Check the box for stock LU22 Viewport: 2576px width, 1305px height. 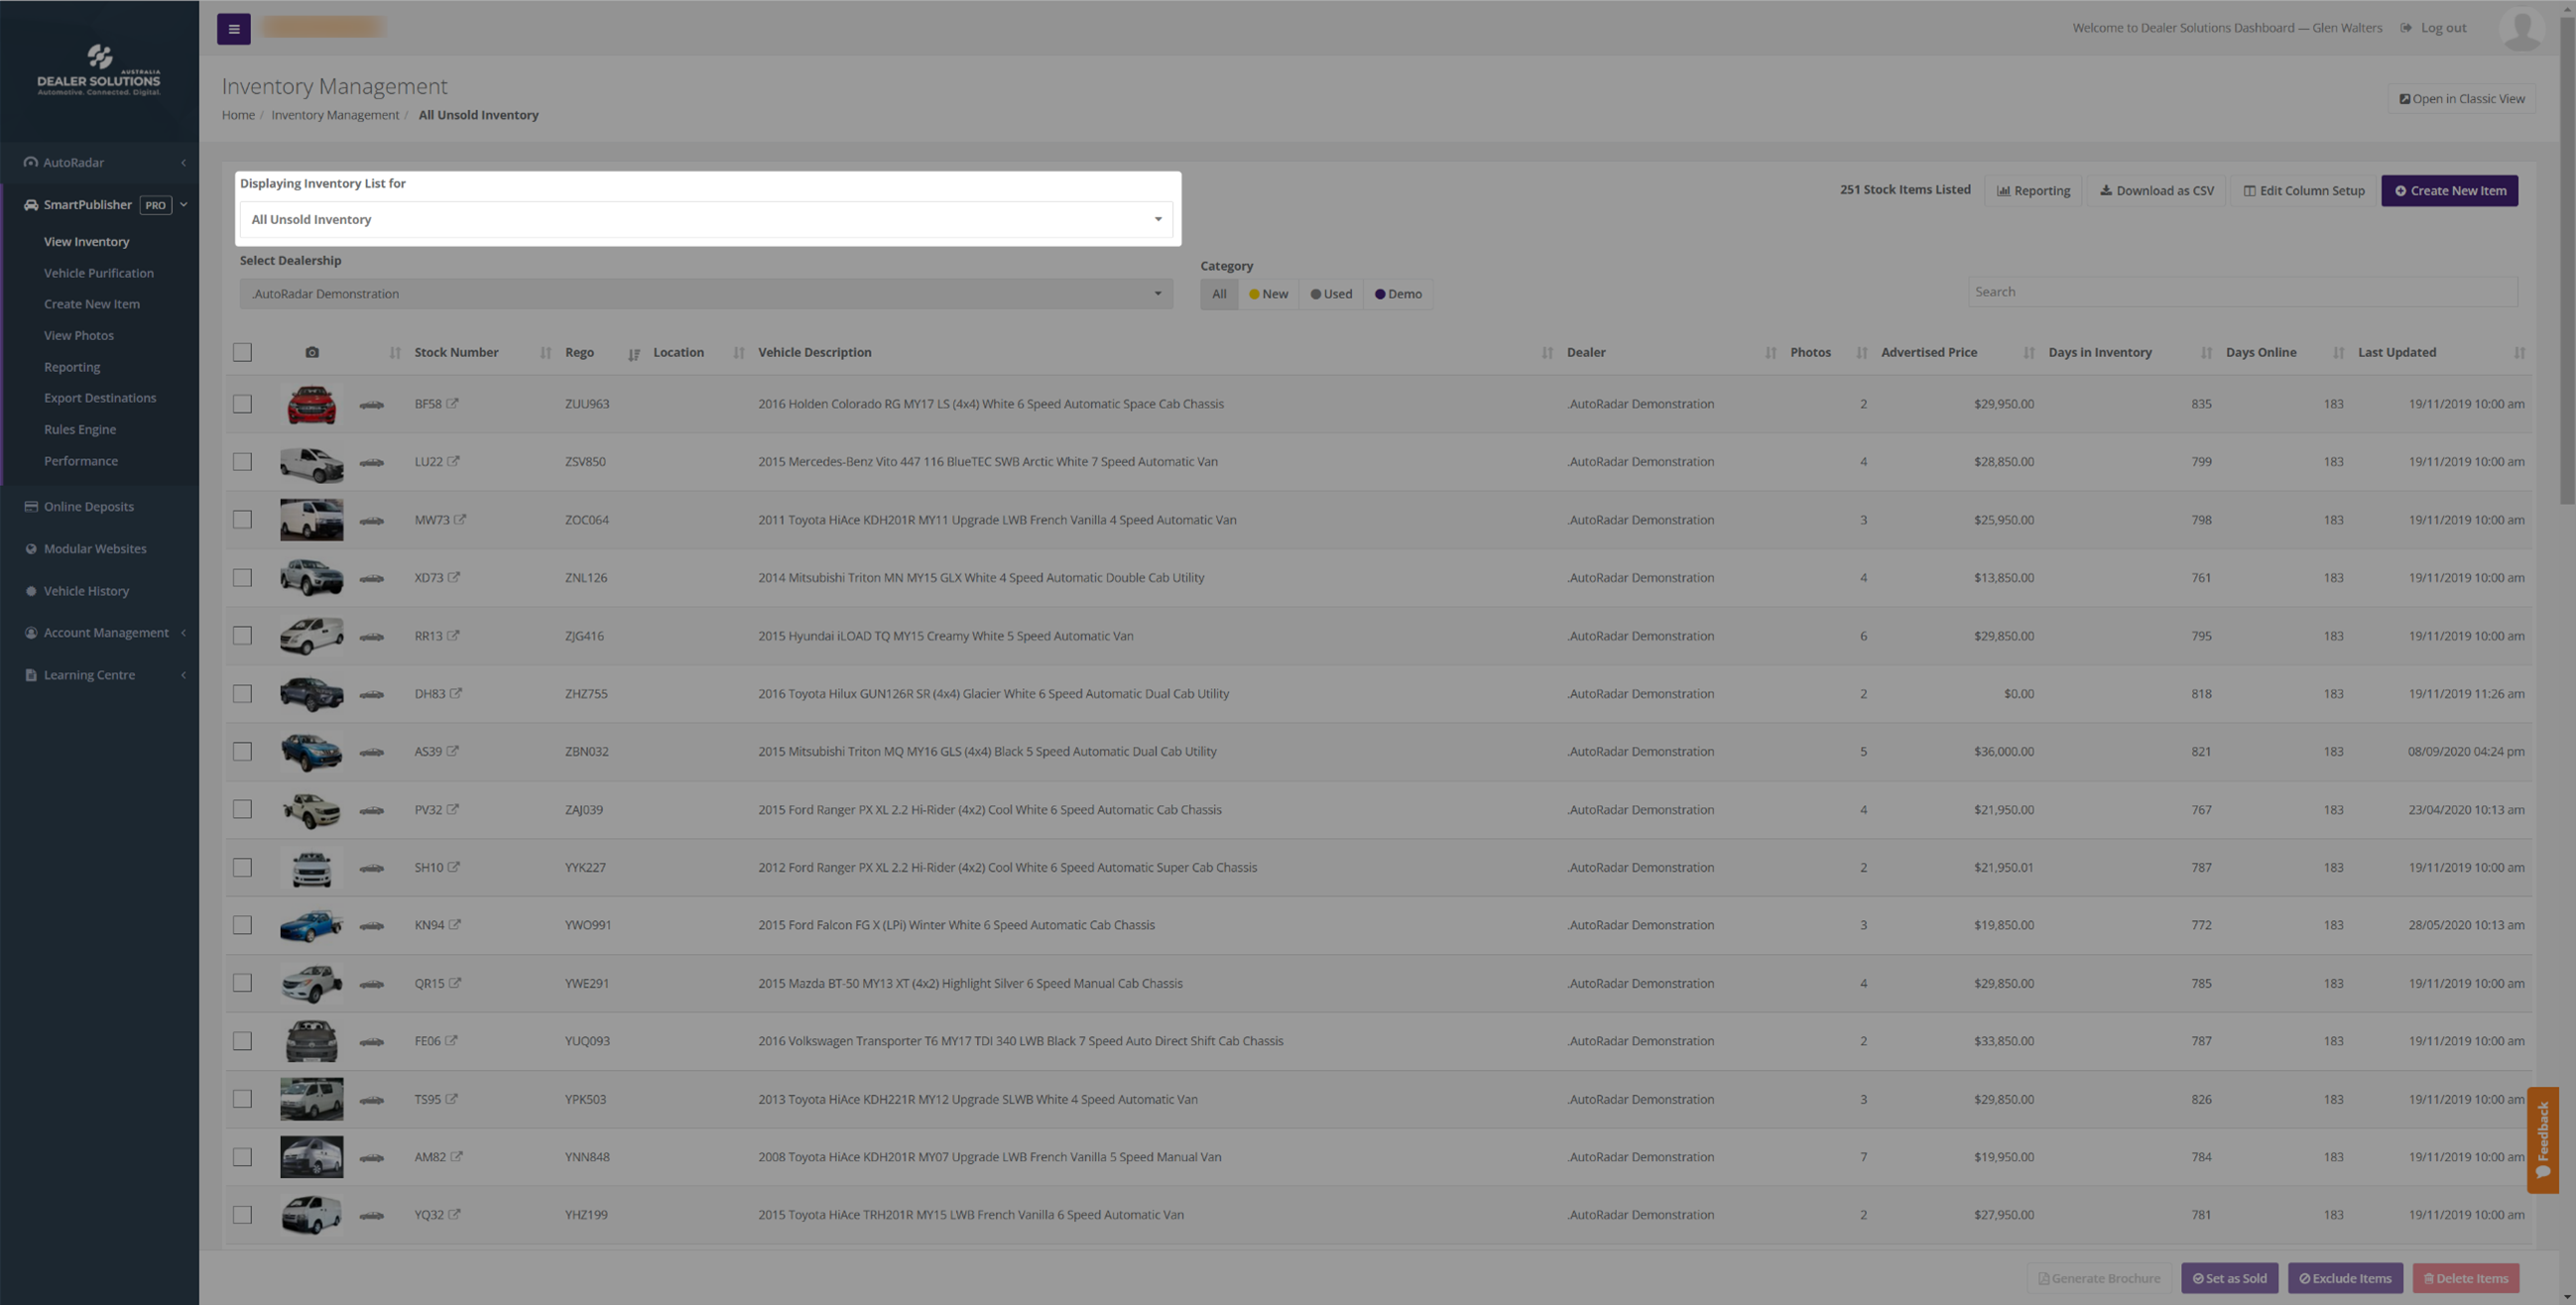242,462
